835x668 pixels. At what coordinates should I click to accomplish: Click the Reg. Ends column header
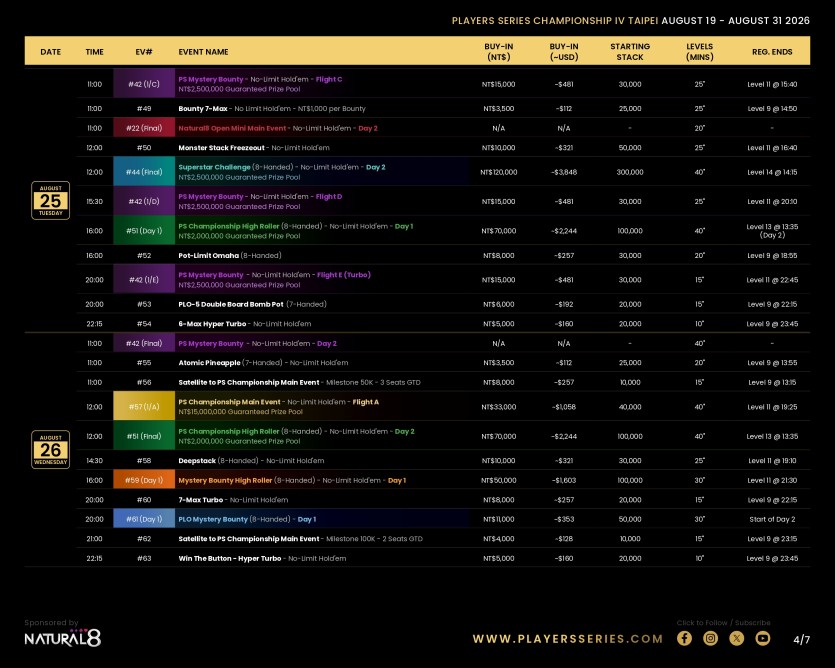pyautogui.click(x=772, y=52)
